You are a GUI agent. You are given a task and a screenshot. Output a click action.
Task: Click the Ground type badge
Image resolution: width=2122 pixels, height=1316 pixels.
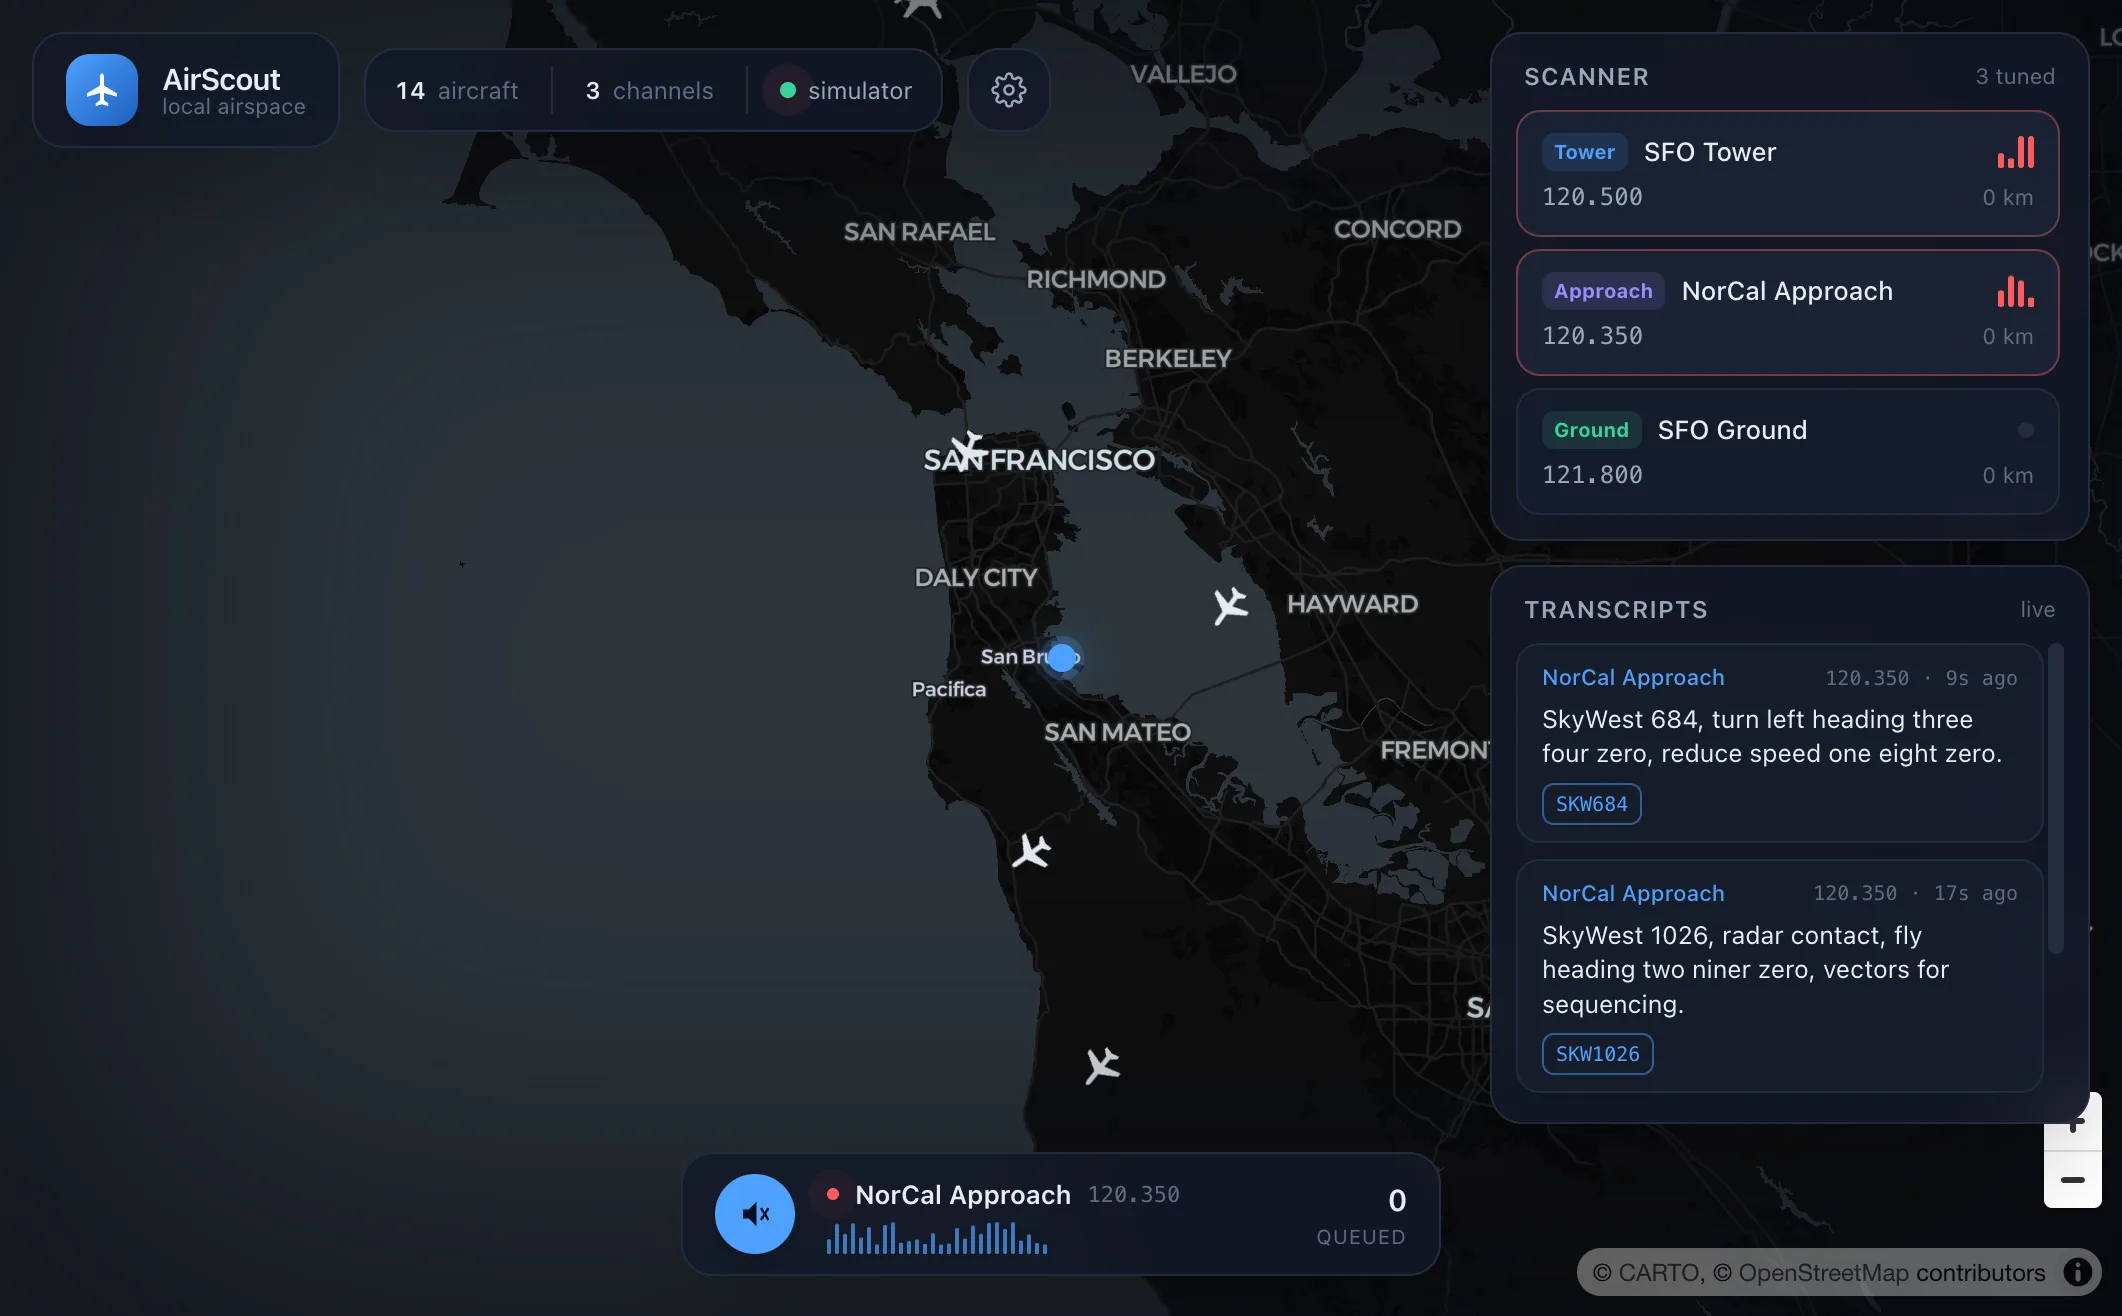tap(1591, 430)
